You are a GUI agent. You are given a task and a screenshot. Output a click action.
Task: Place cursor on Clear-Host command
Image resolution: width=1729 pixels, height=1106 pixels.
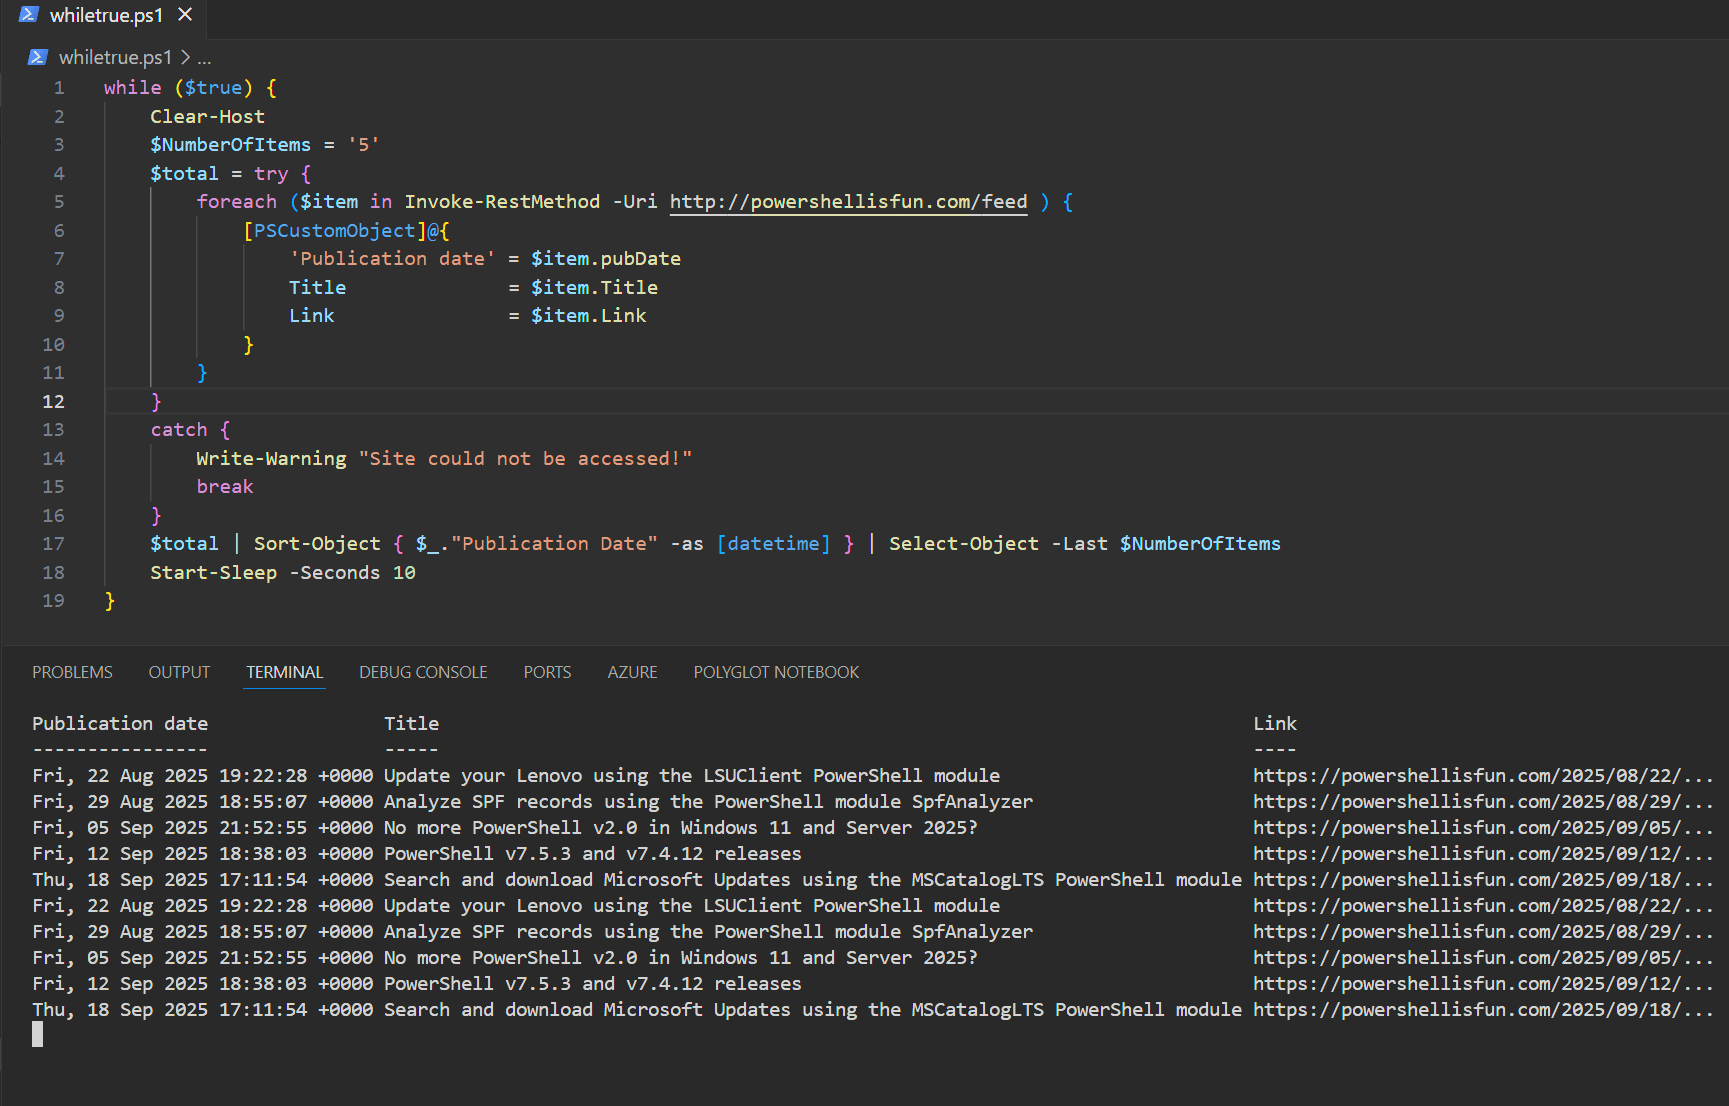208,117
